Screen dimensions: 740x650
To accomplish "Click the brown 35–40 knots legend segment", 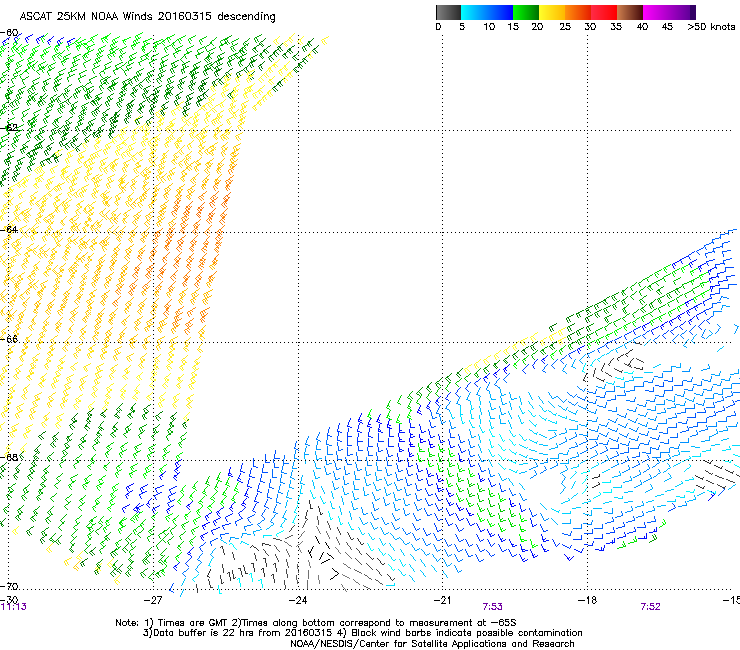I will click(x=630, y=12).
